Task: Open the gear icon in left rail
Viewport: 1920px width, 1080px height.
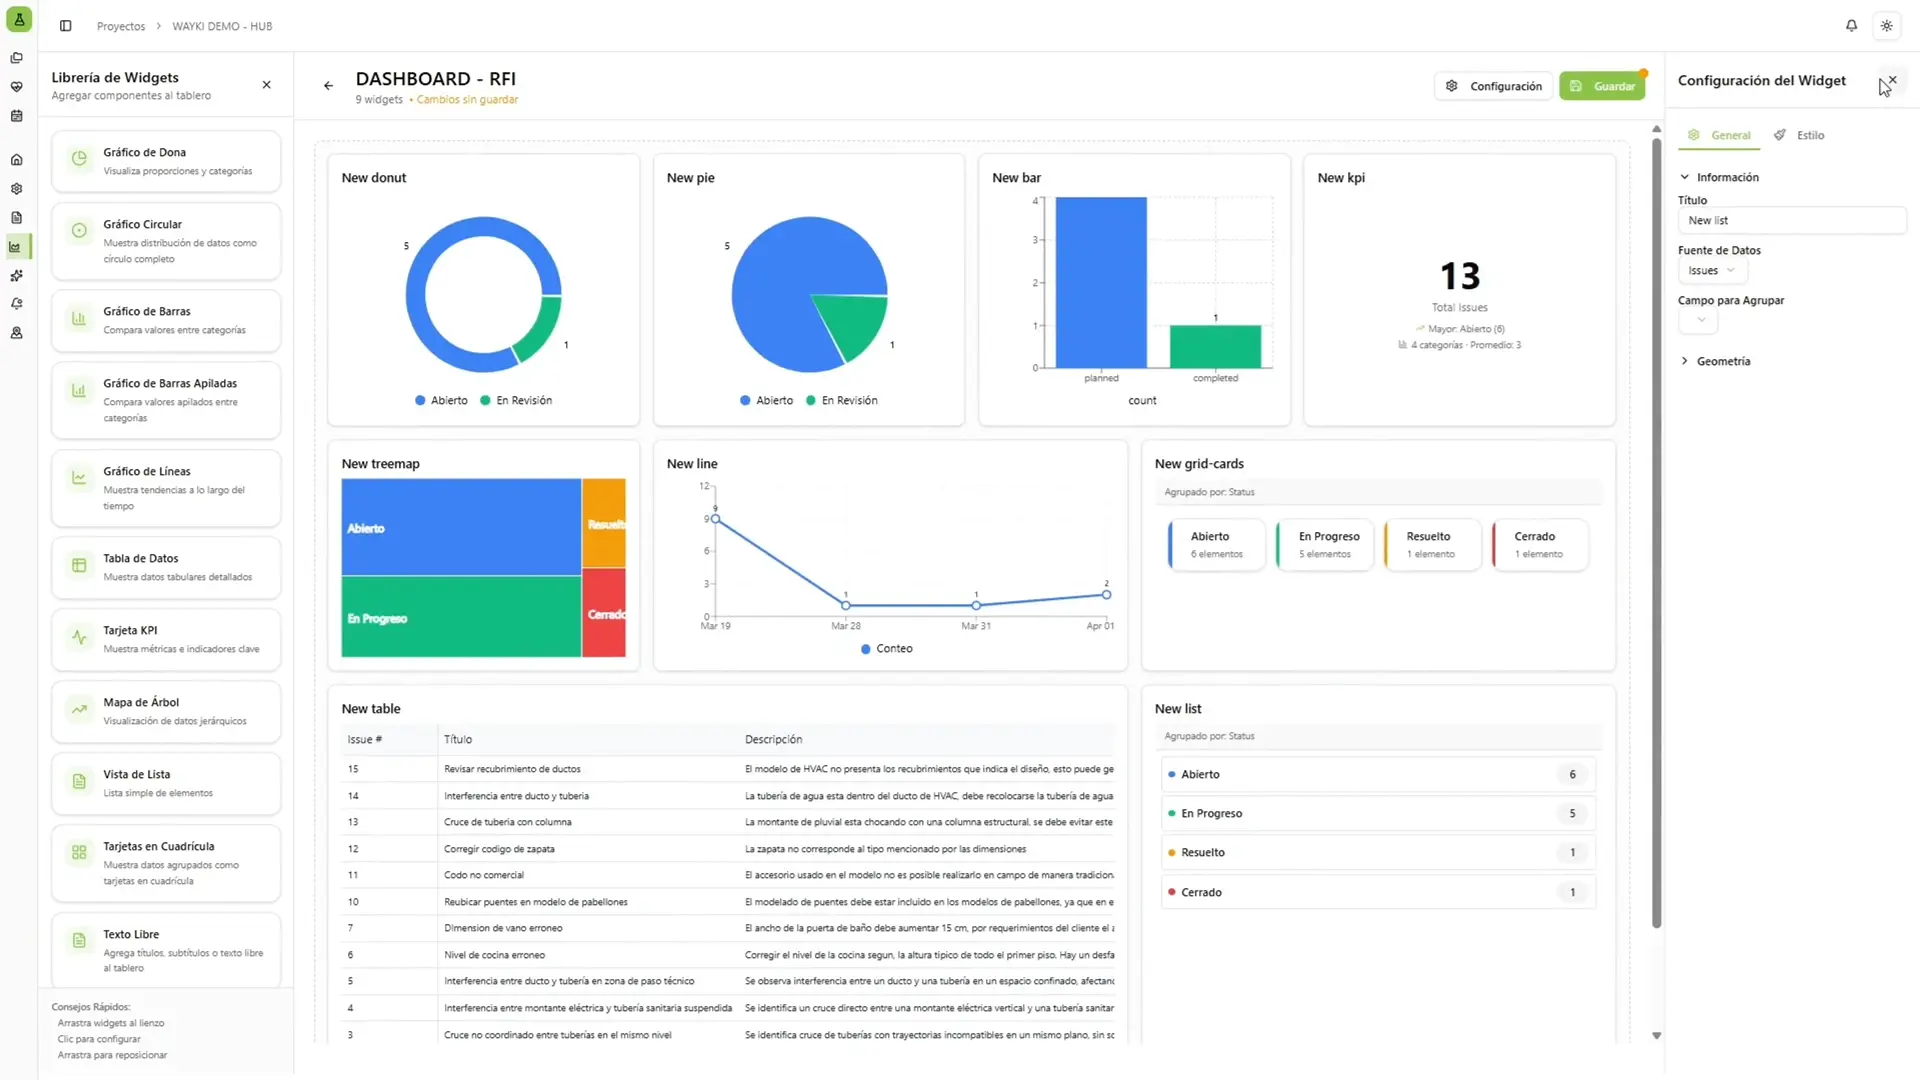Action: pos(16,189)
